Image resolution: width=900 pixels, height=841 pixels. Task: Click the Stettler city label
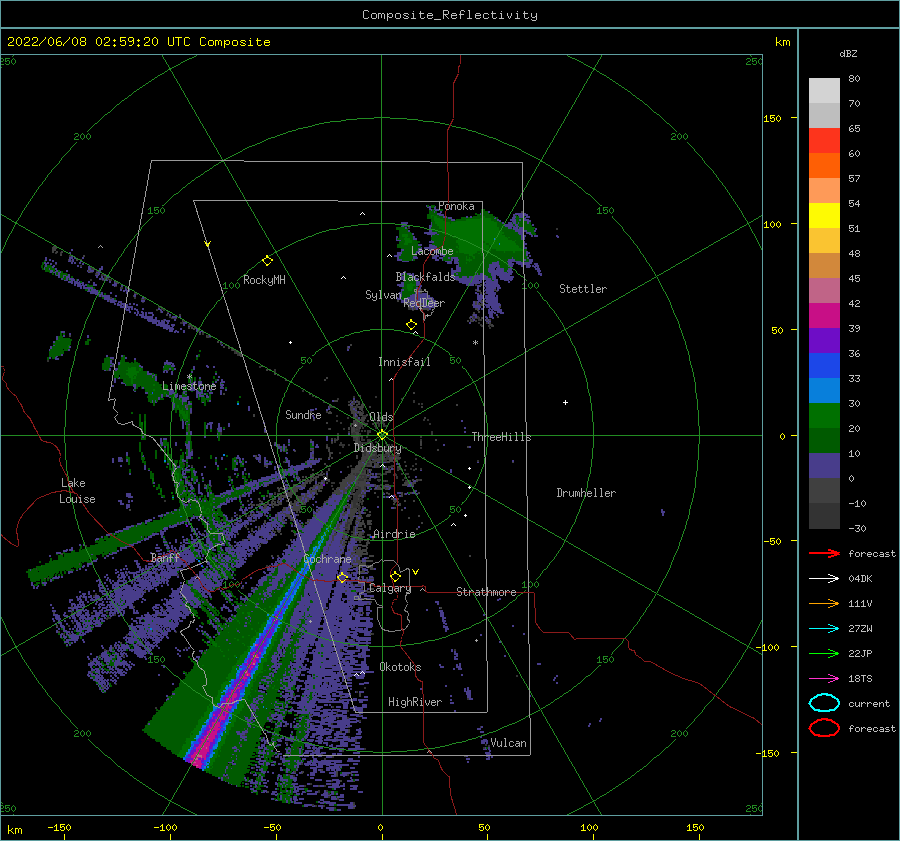[583, 289]
